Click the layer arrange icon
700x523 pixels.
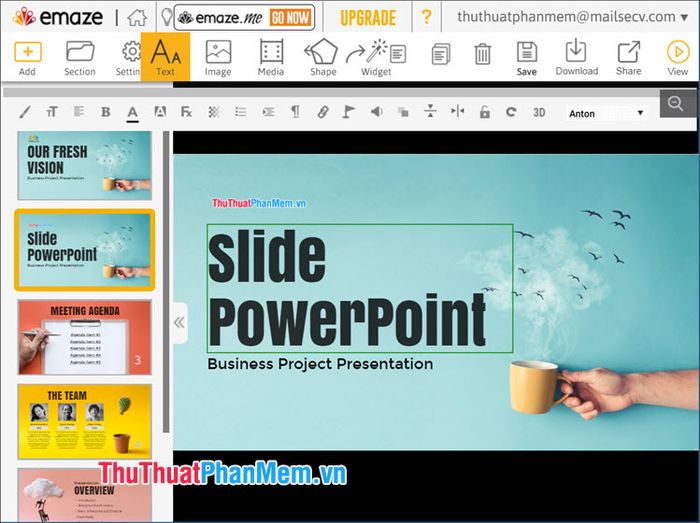[x=404, y=112]
